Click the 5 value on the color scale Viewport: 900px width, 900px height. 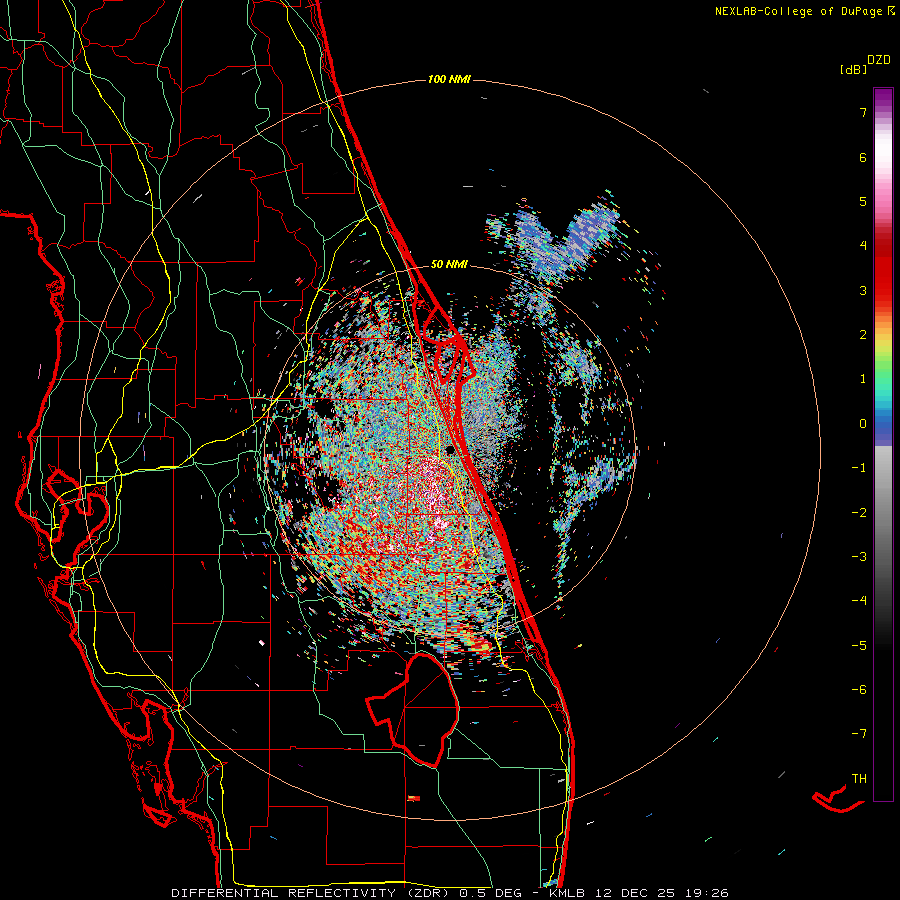863,201
